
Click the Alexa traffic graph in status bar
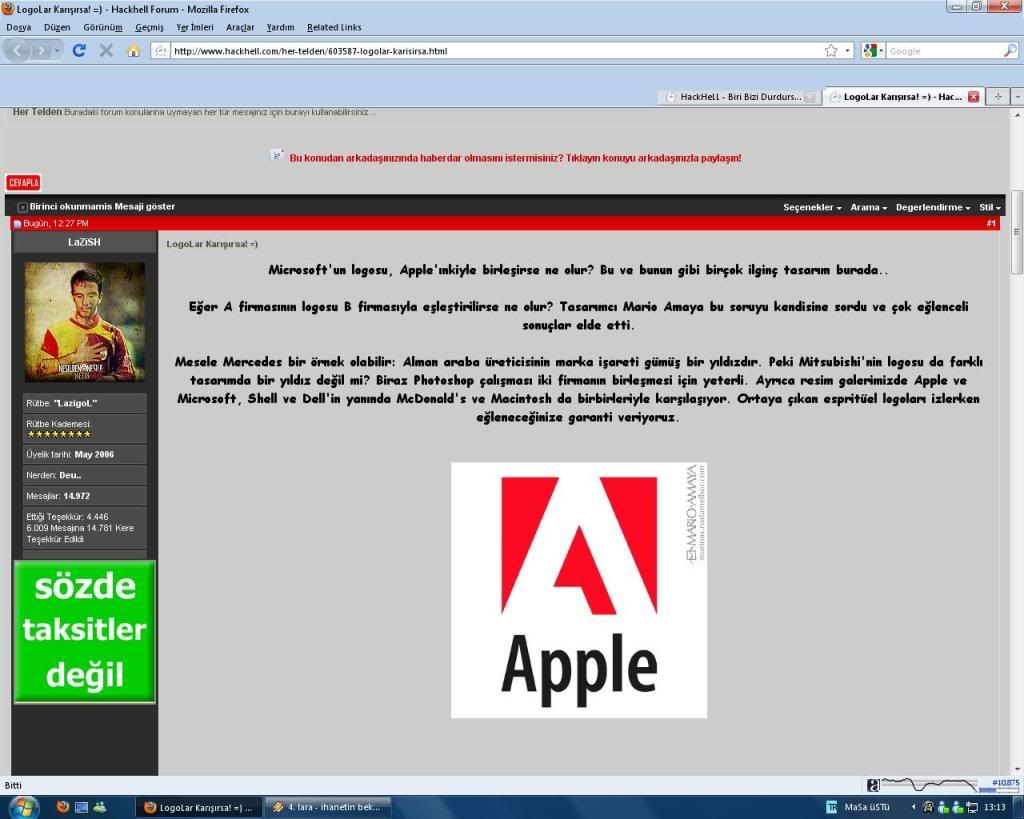[929, 784]
